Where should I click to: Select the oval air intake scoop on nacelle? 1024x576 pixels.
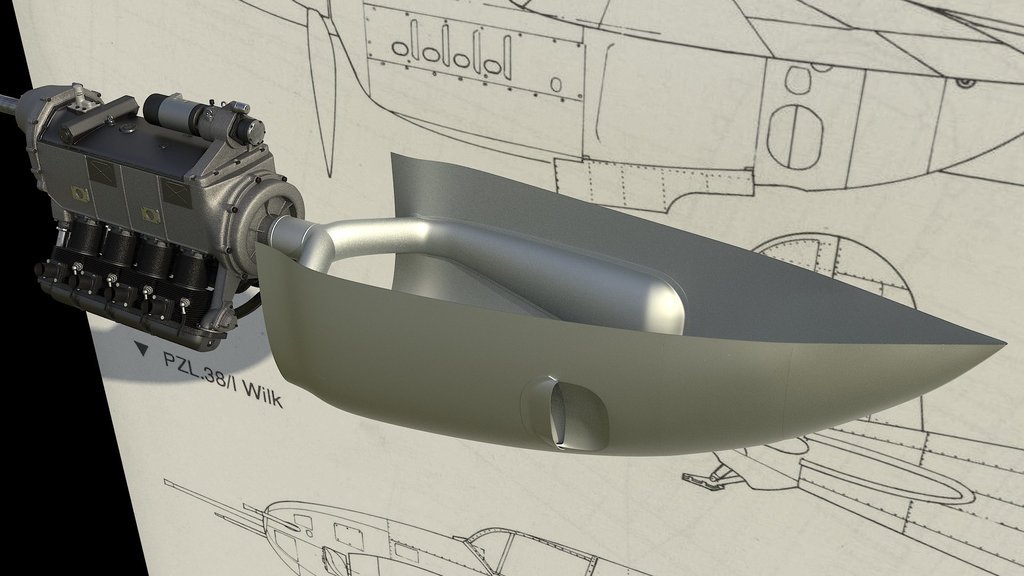click(x=566, y=412)
